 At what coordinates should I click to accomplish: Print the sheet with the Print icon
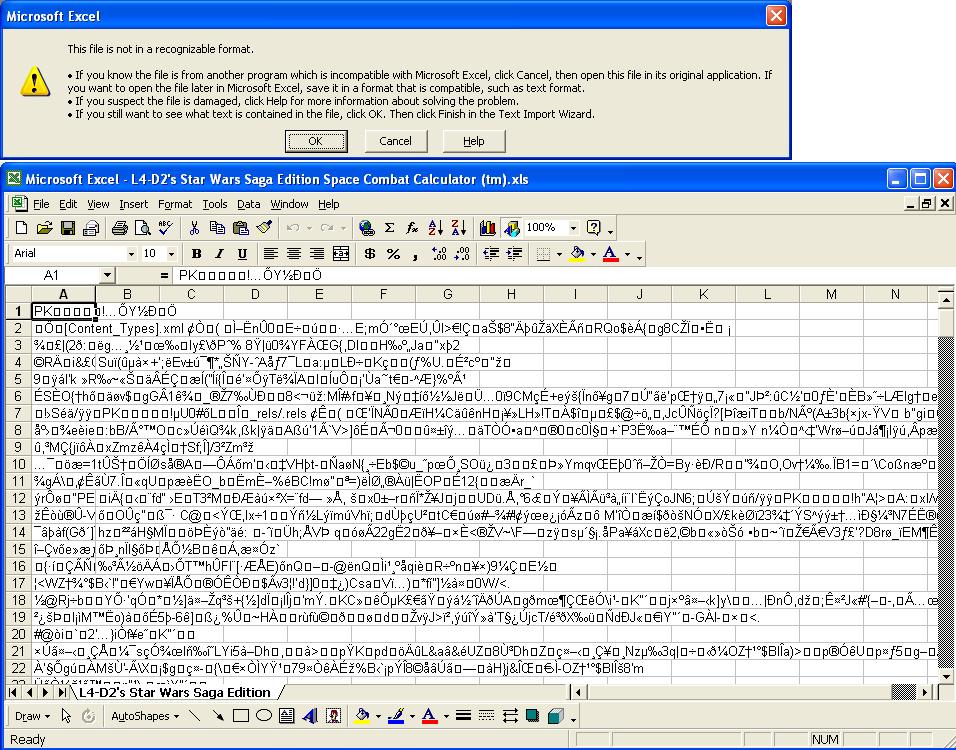tap(120, 228)
